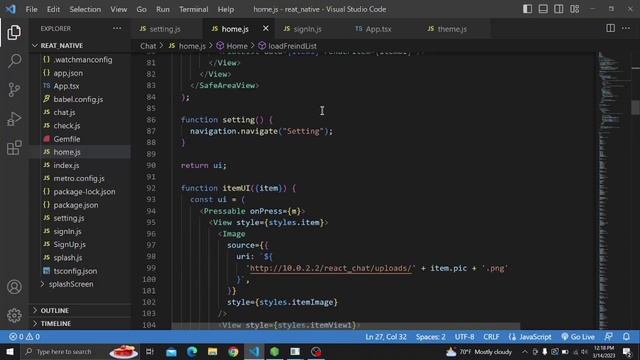The image size is (640, 360).
Task: Open the Run menu
Action: point(162,9)
